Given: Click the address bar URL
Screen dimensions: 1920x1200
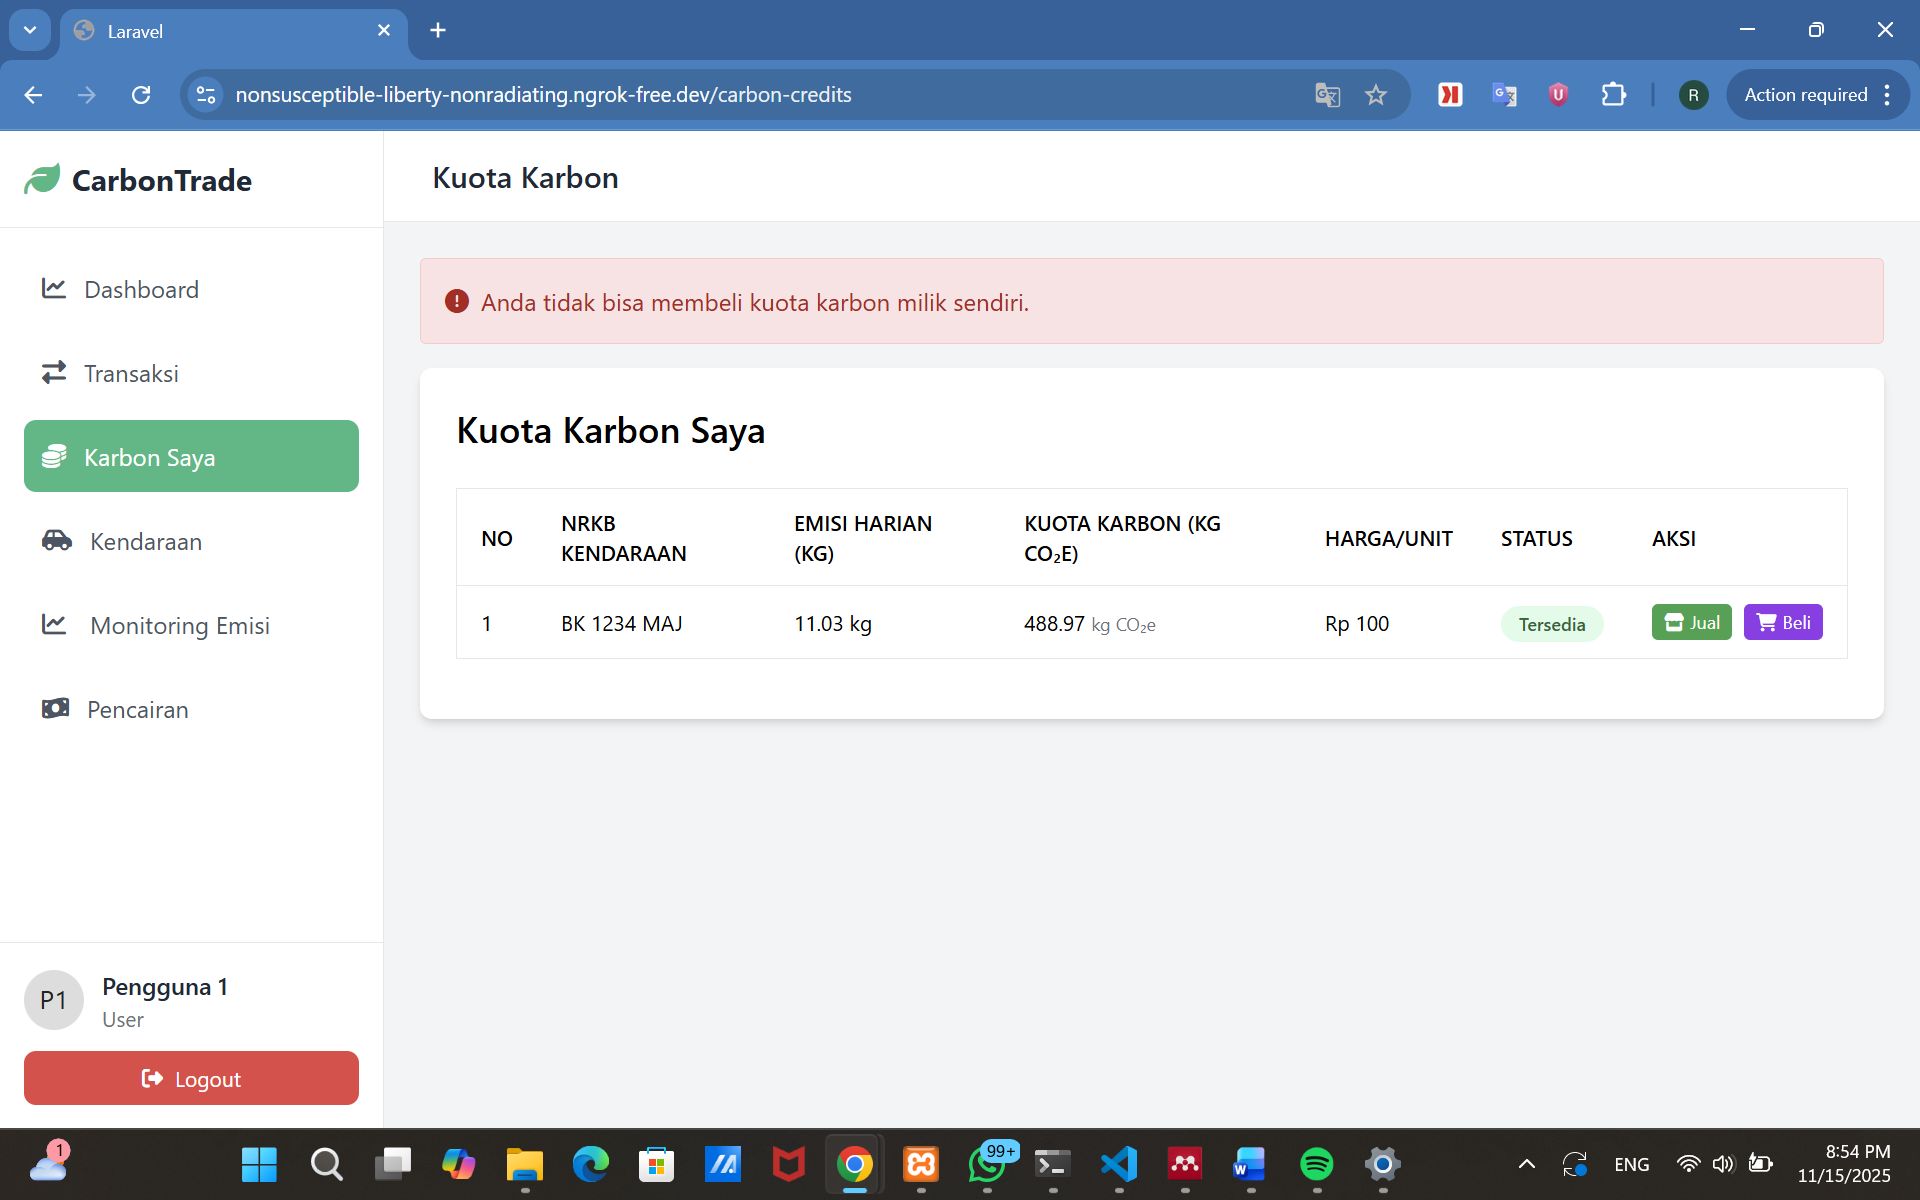Looking at the screenshot, I should tap(543, 95).
